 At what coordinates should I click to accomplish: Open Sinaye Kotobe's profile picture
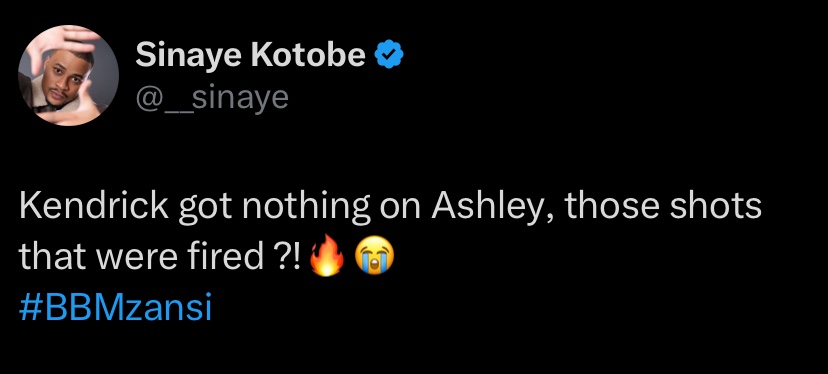click(69, 76)
